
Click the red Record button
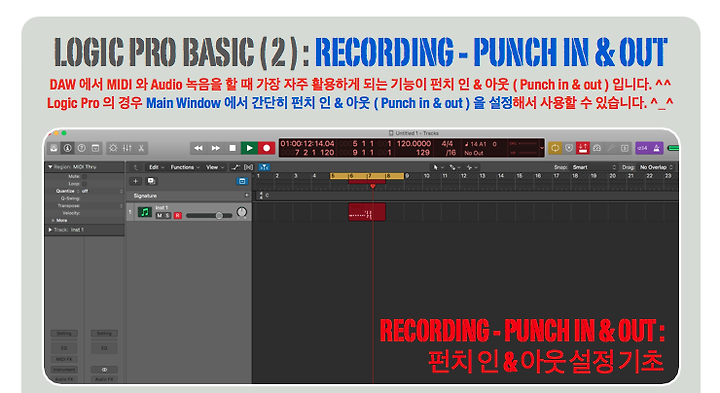266,148
